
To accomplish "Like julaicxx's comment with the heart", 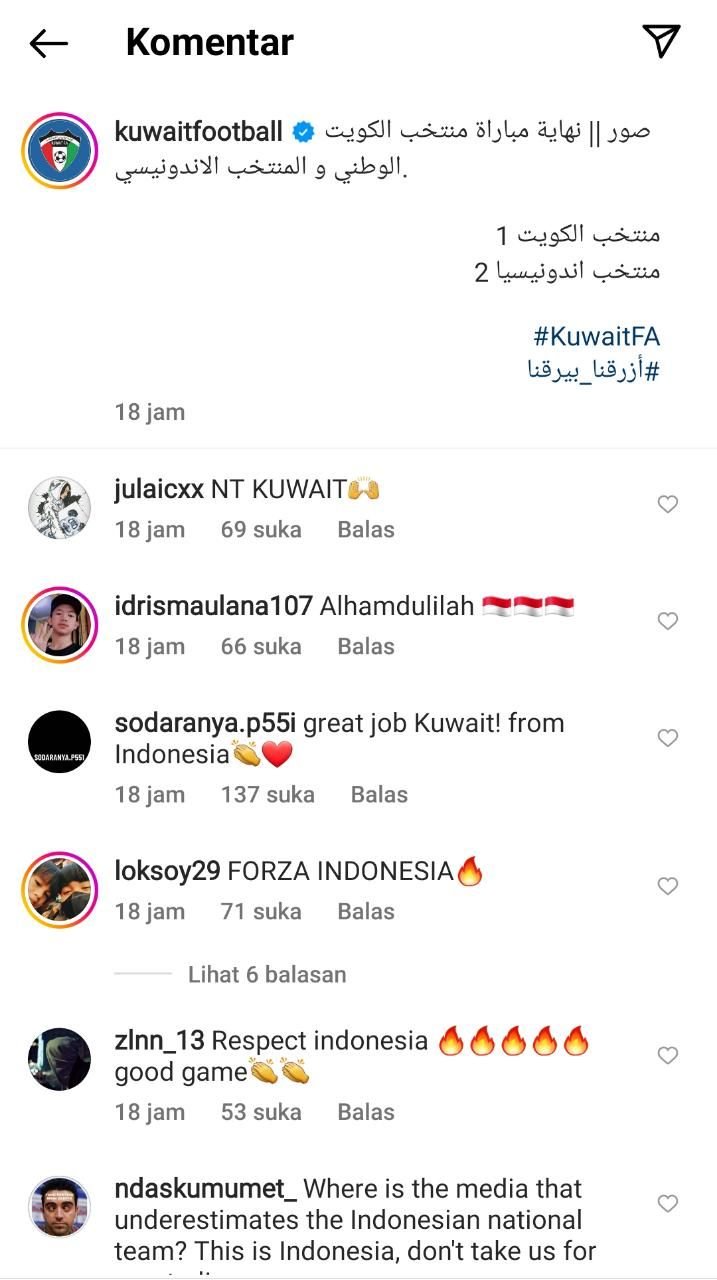I will [x=667, y=505].
